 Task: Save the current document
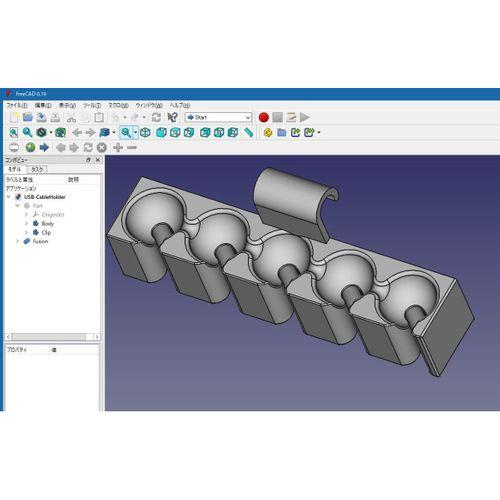[41, 117]
